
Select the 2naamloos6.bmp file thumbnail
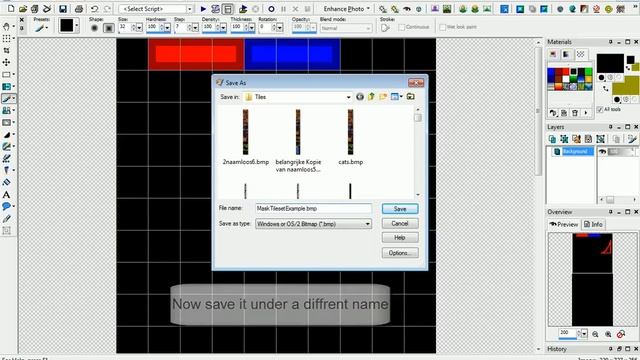pos(245,137)
